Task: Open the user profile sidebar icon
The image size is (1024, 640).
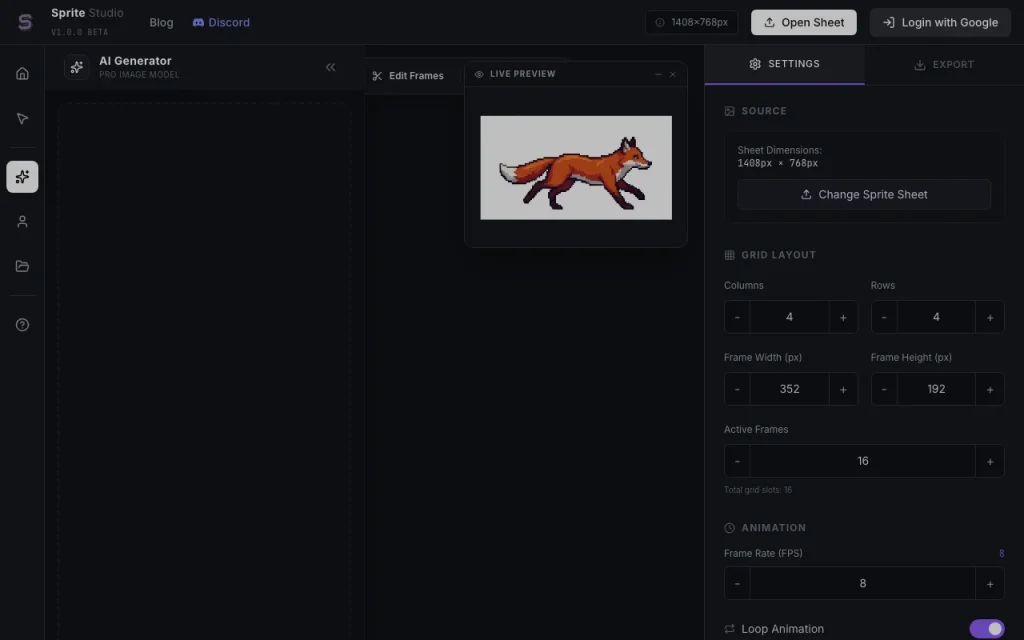Action: click(22, 221)
